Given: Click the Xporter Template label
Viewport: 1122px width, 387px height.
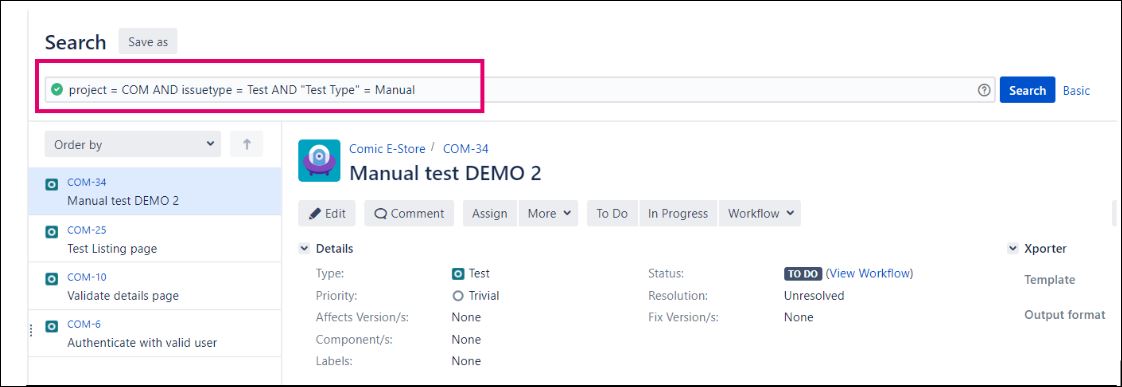Looking at the screenshot, I should point(1050,280).
